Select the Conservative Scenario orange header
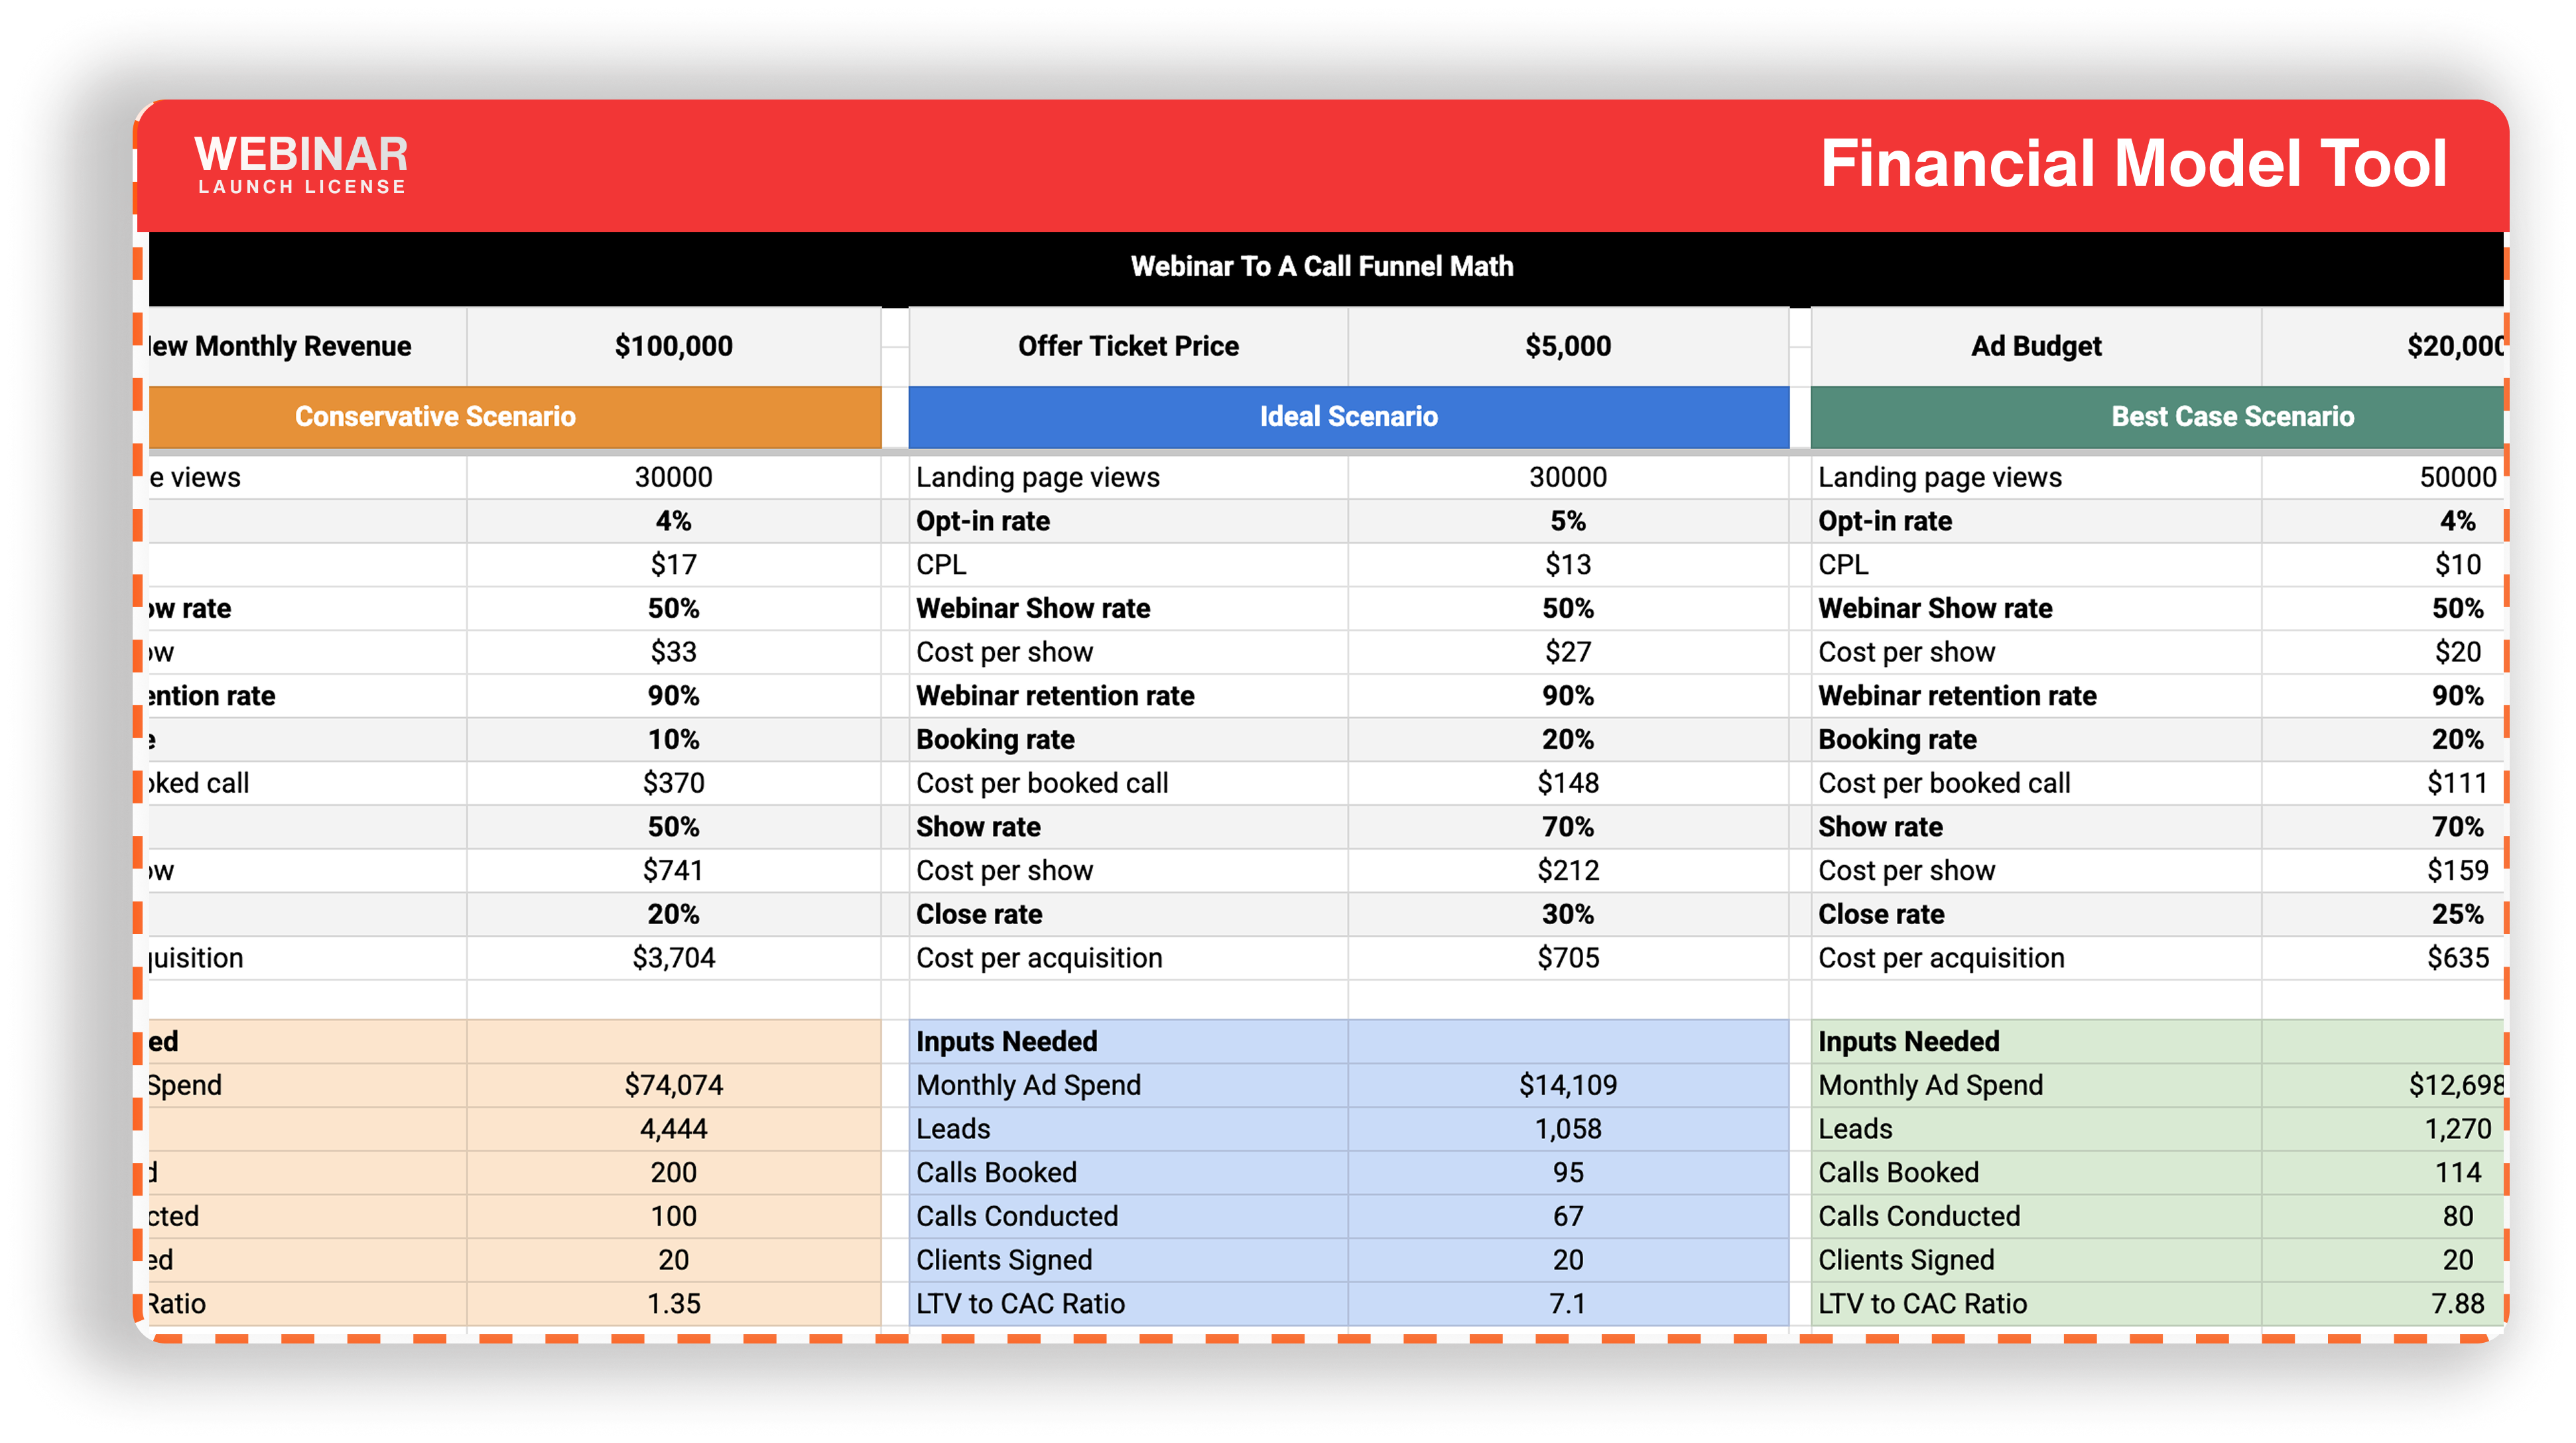This screenshot has width=2576, height=1443. point(435,416)
